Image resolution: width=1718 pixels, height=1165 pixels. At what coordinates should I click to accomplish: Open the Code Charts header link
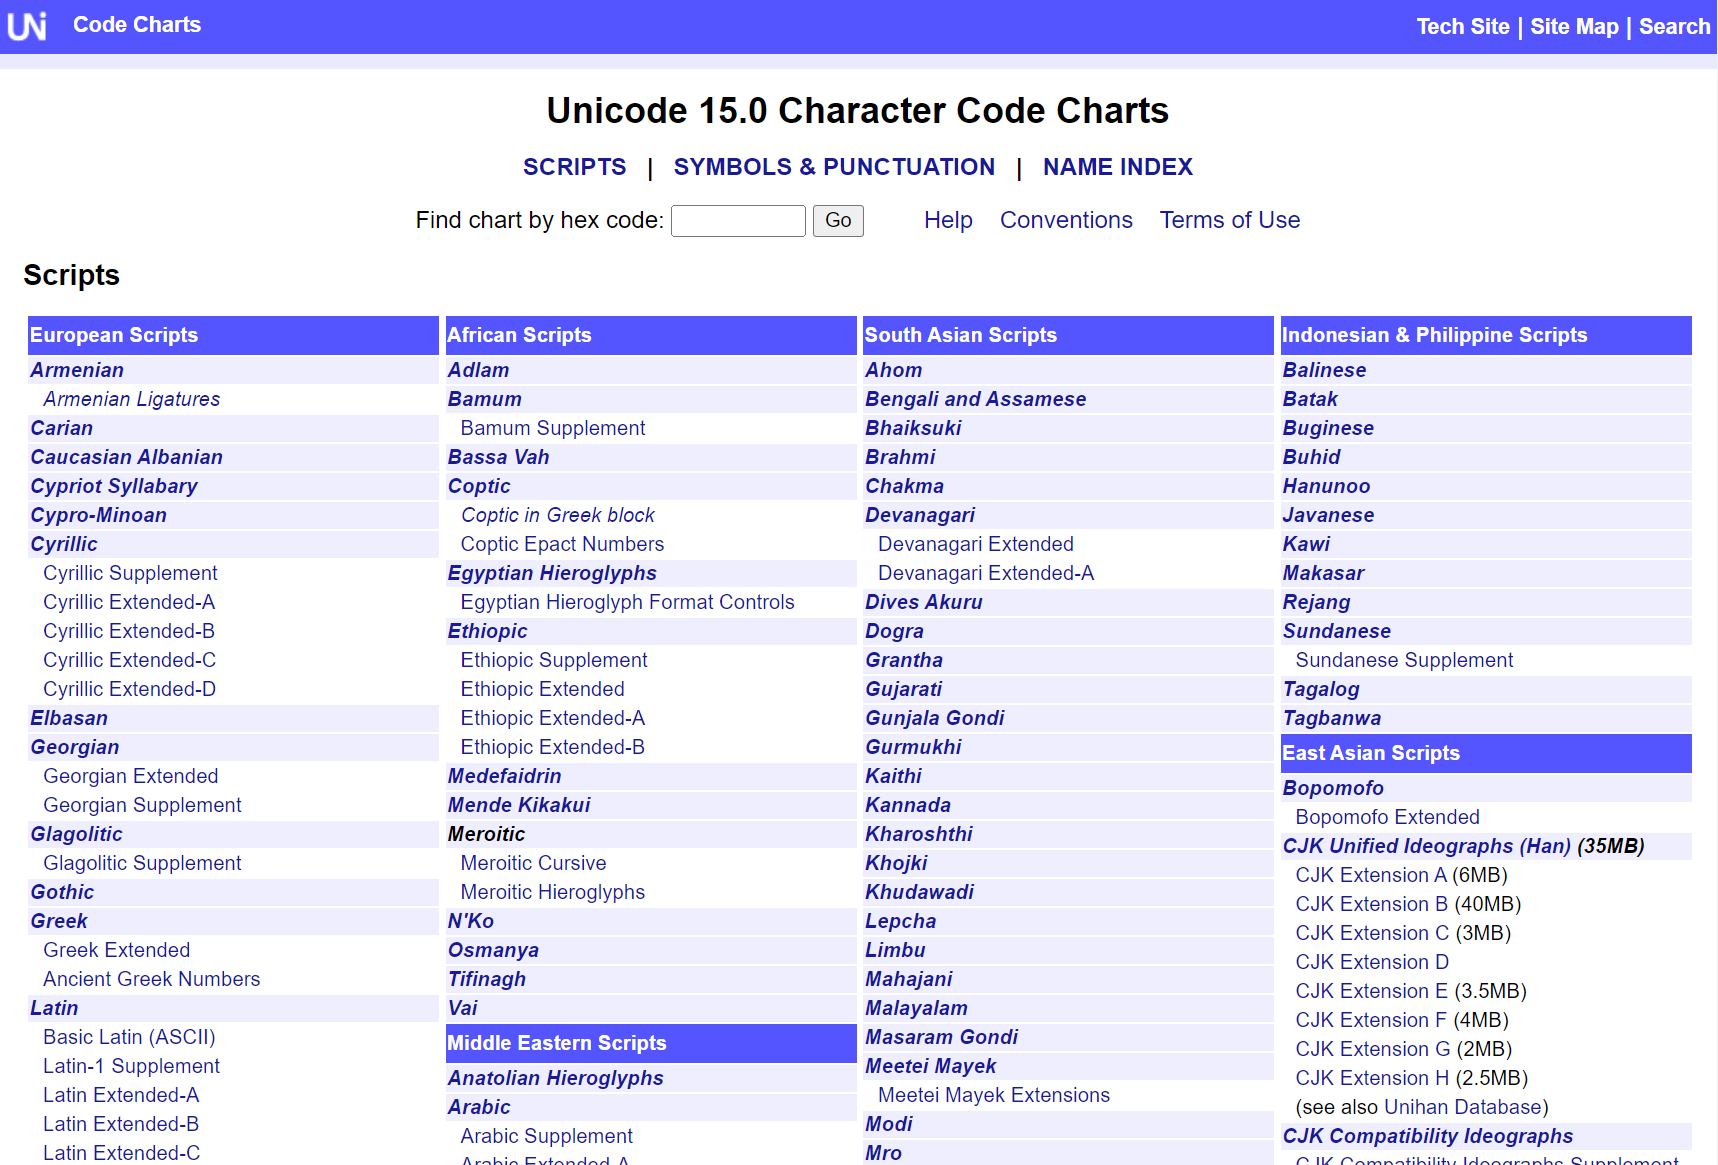click(x=137, y=25)
